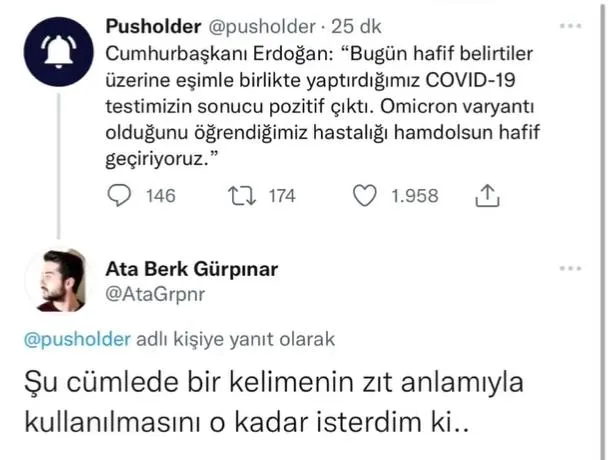Open more options on Pusholder's tweet

point(571,22)
